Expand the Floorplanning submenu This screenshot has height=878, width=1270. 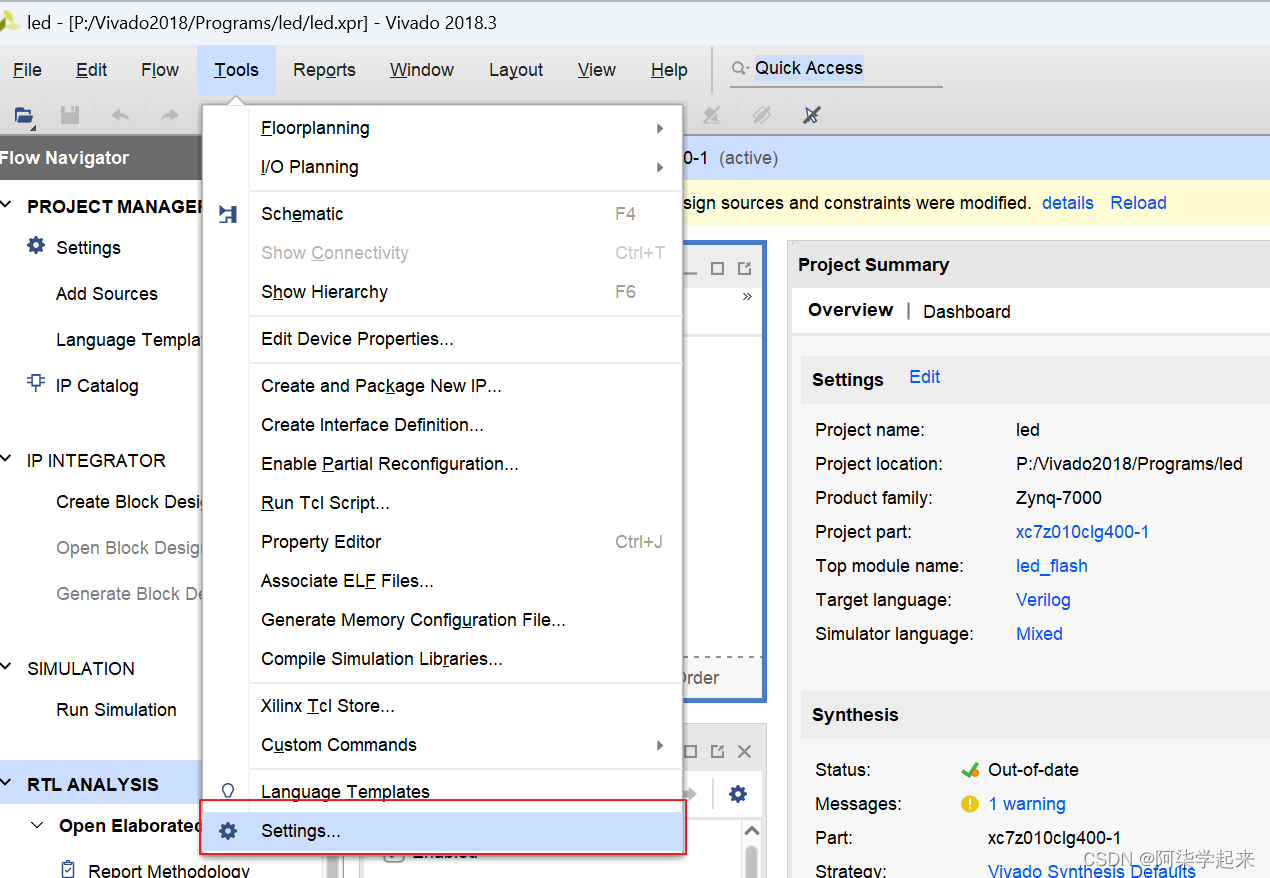coord(660,128)
